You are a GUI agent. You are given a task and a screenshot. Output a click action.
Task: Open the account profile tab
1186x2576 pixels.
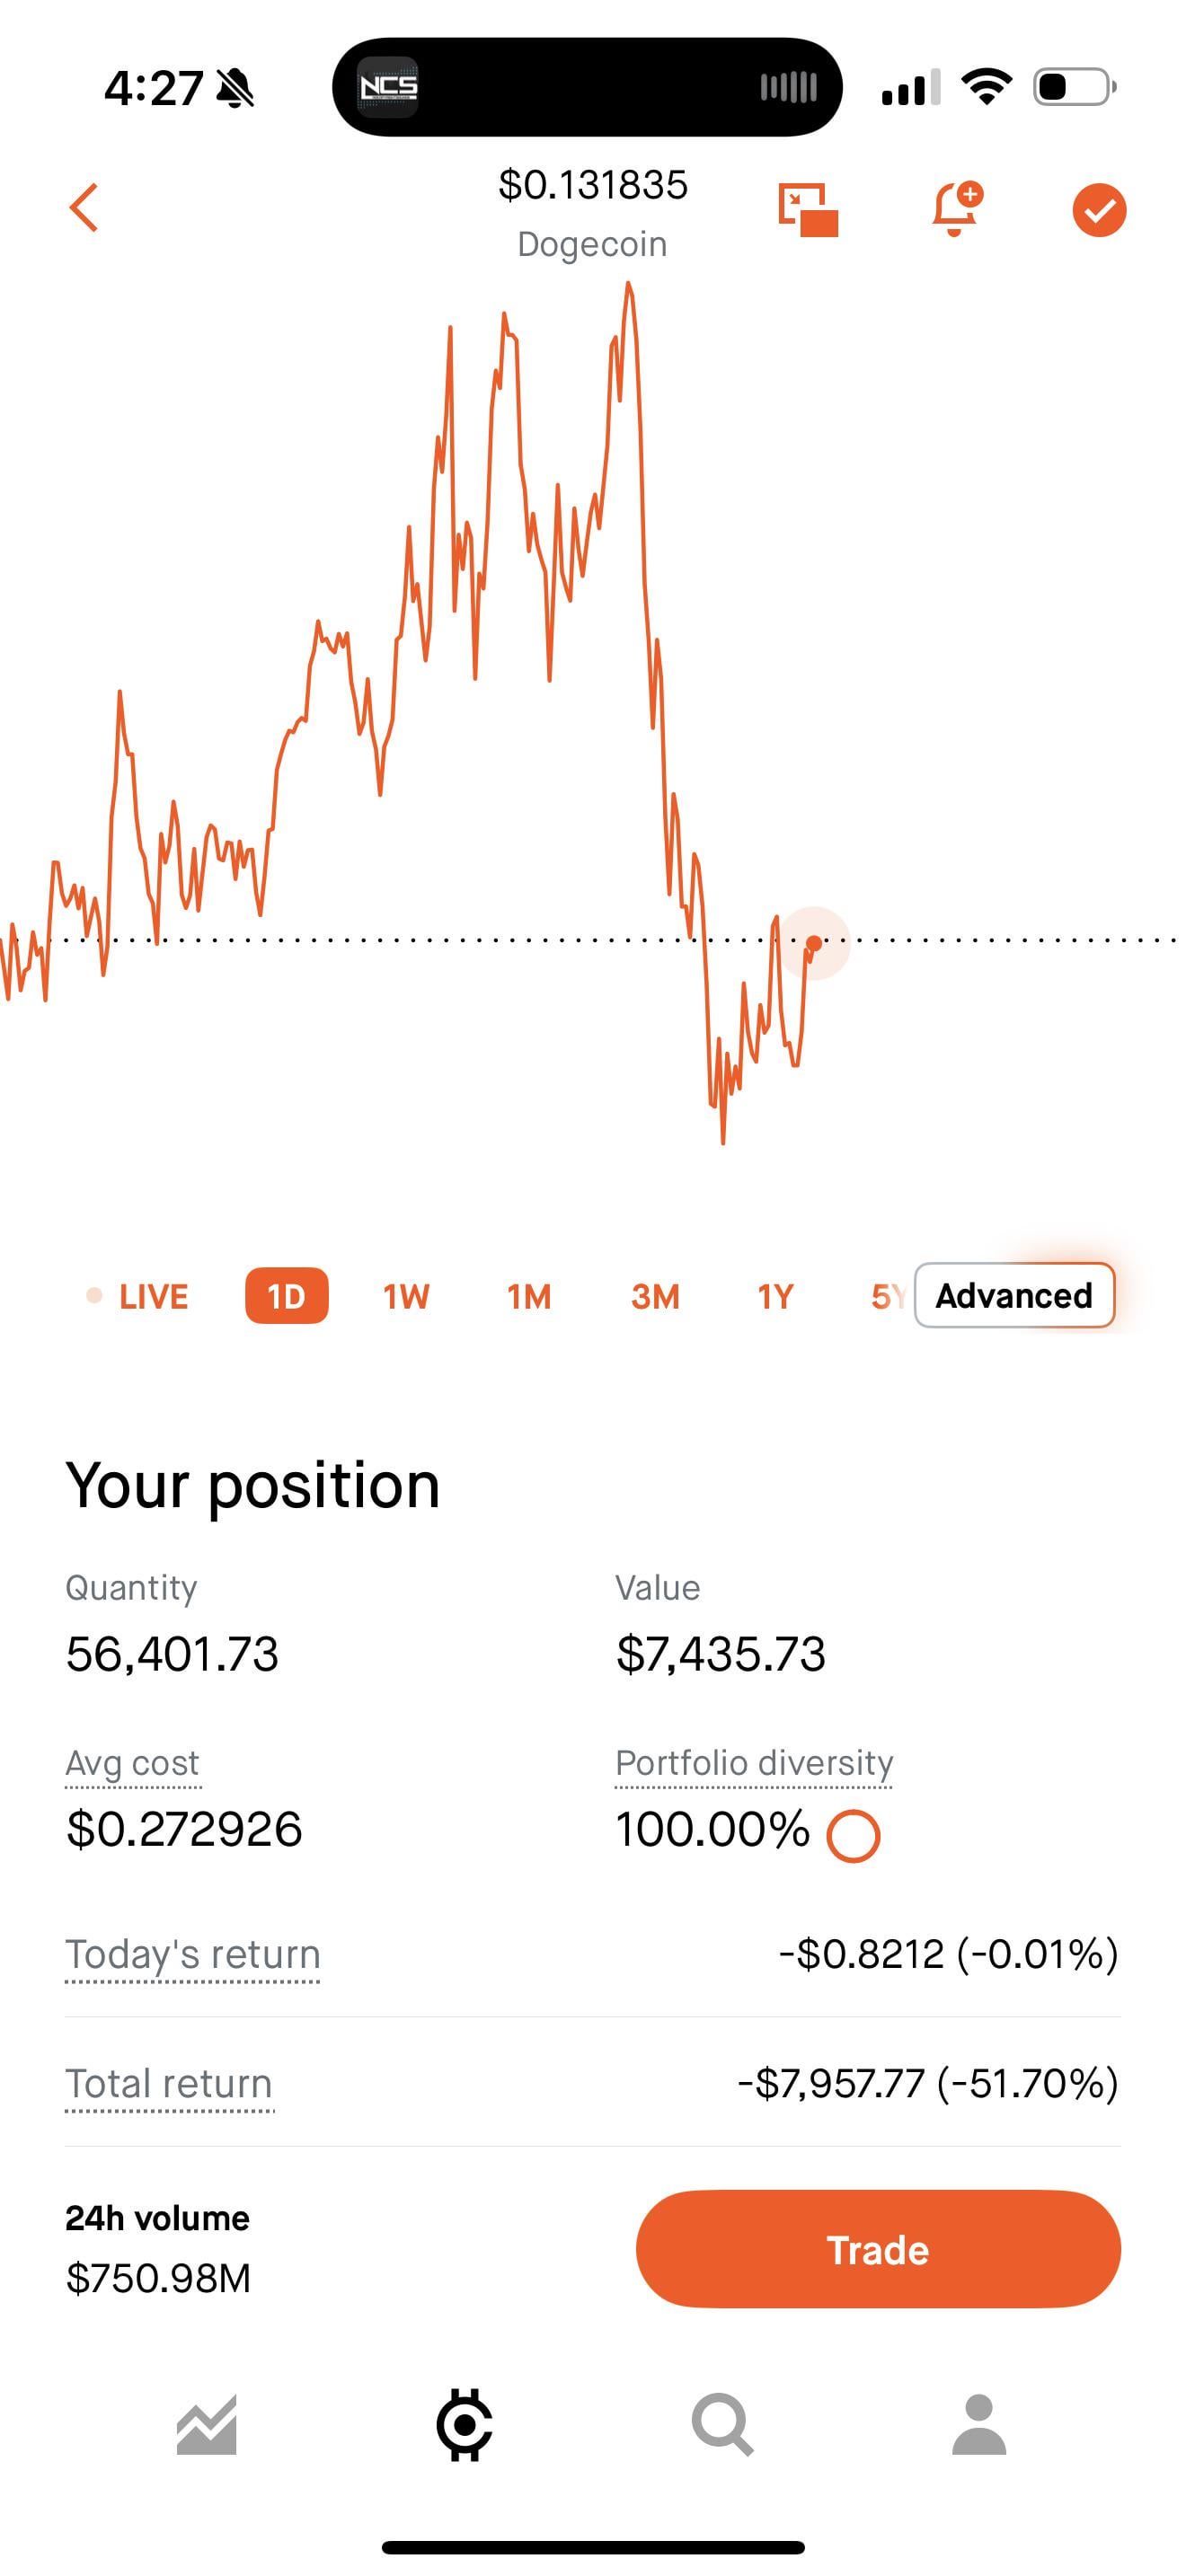pos(979,2425)
